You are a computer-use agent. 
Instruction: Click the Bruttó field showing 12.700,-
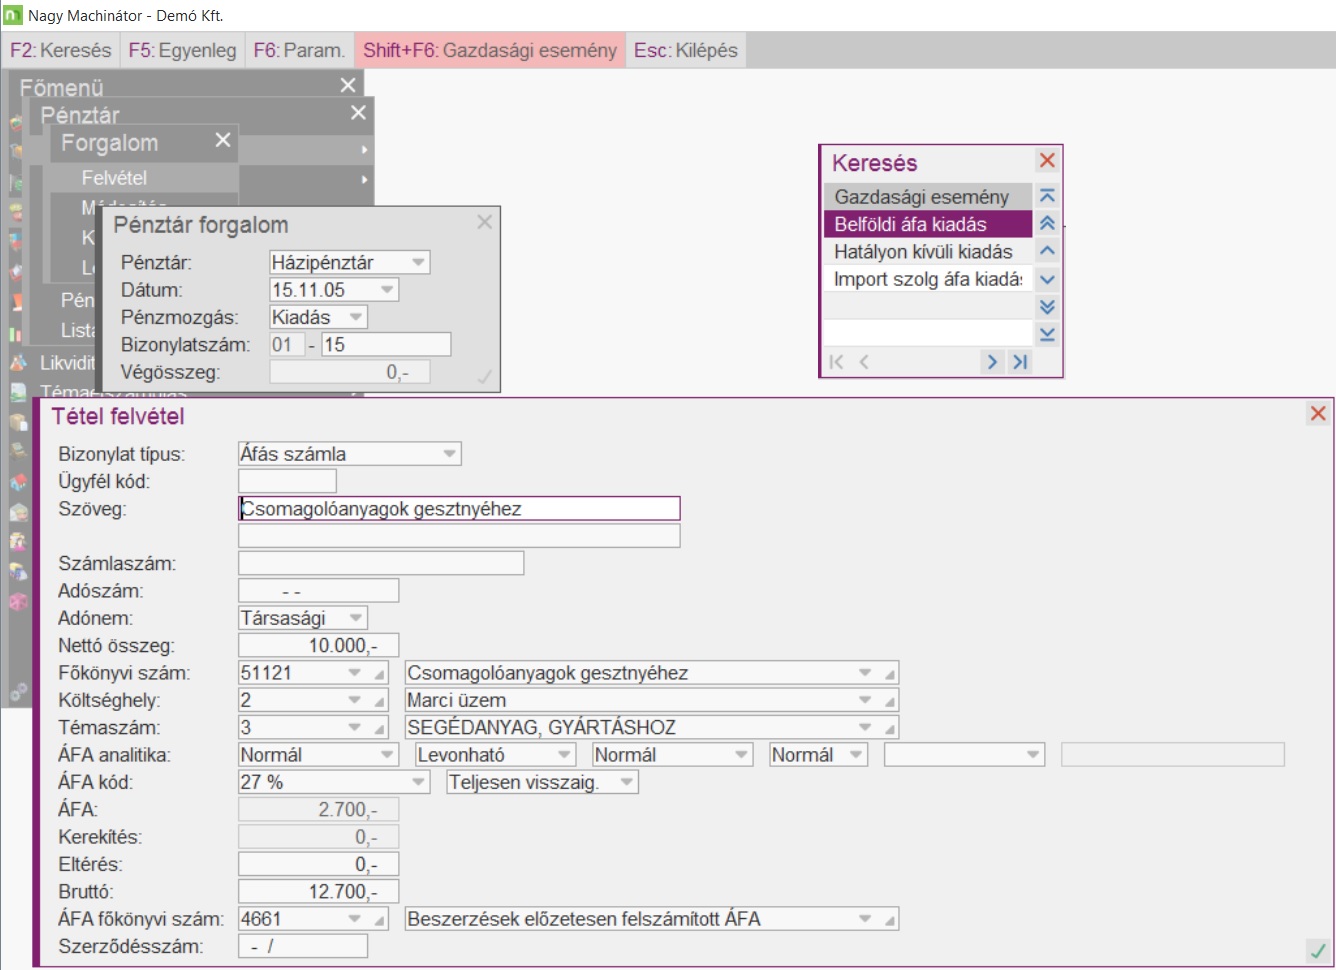pyautogui.click(x=318, y=891)
